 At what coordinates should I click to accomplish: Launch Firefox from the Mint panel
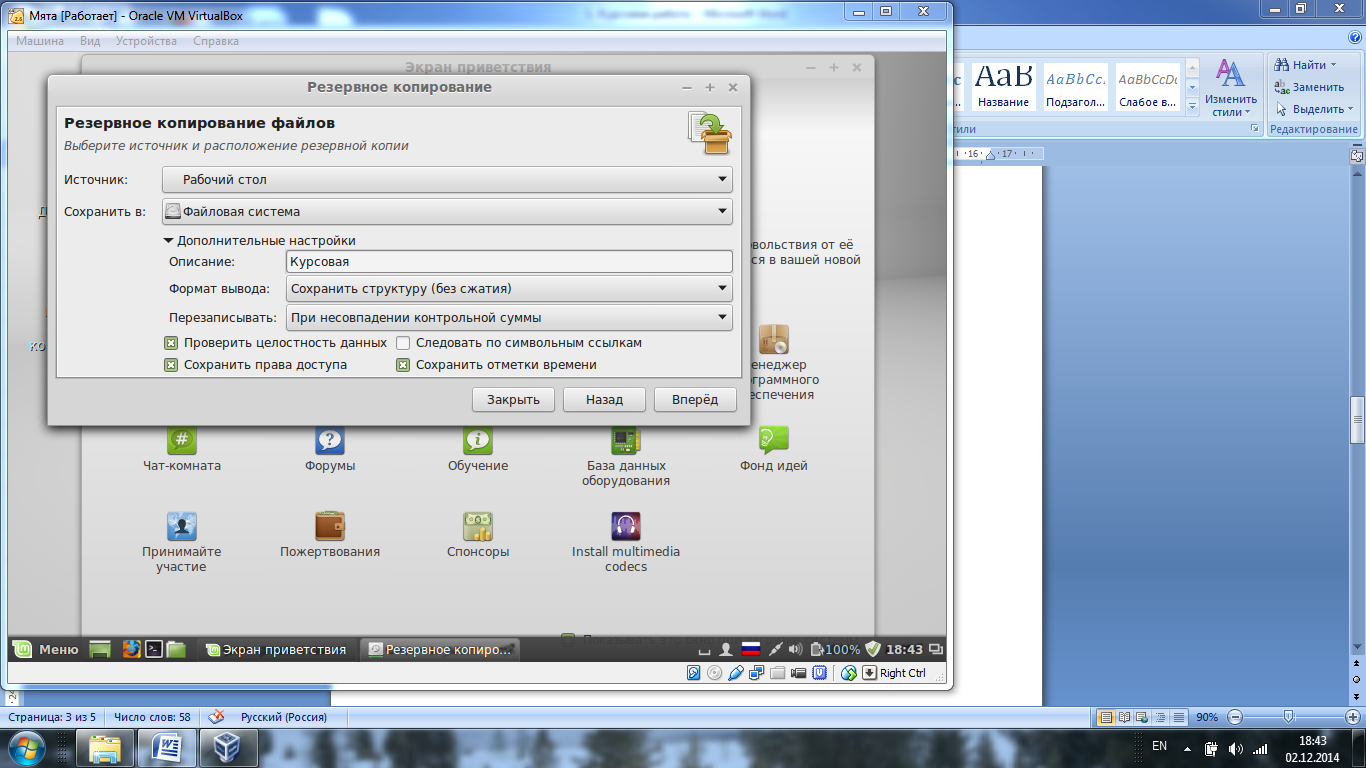coord(131,649)
